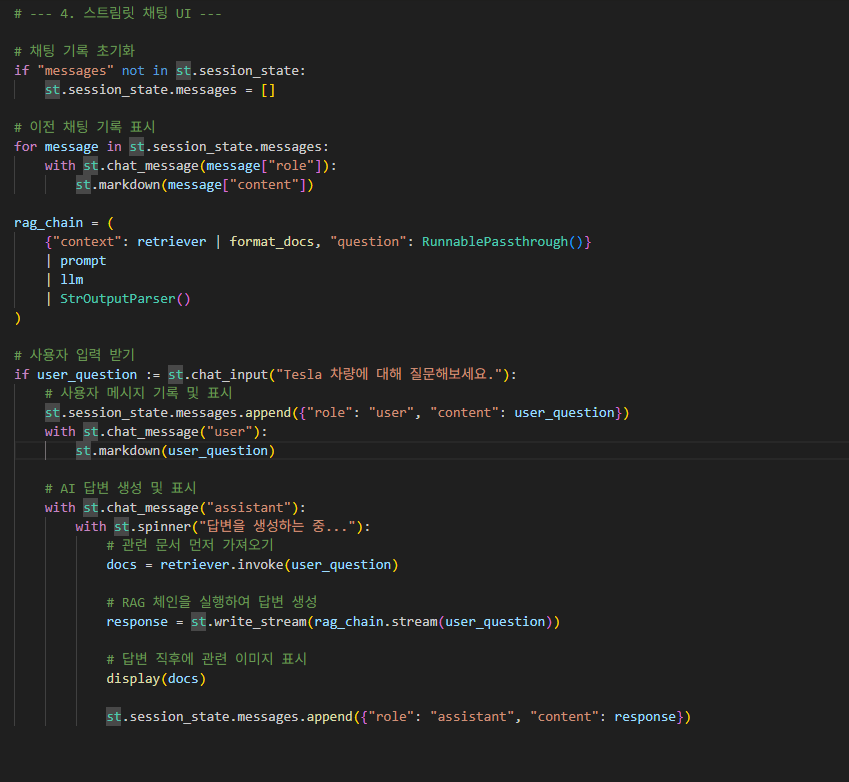Click the llm line in the chain
Viewport: 849px width, 782px height.
pyautogui.click(x=71, y=280)
